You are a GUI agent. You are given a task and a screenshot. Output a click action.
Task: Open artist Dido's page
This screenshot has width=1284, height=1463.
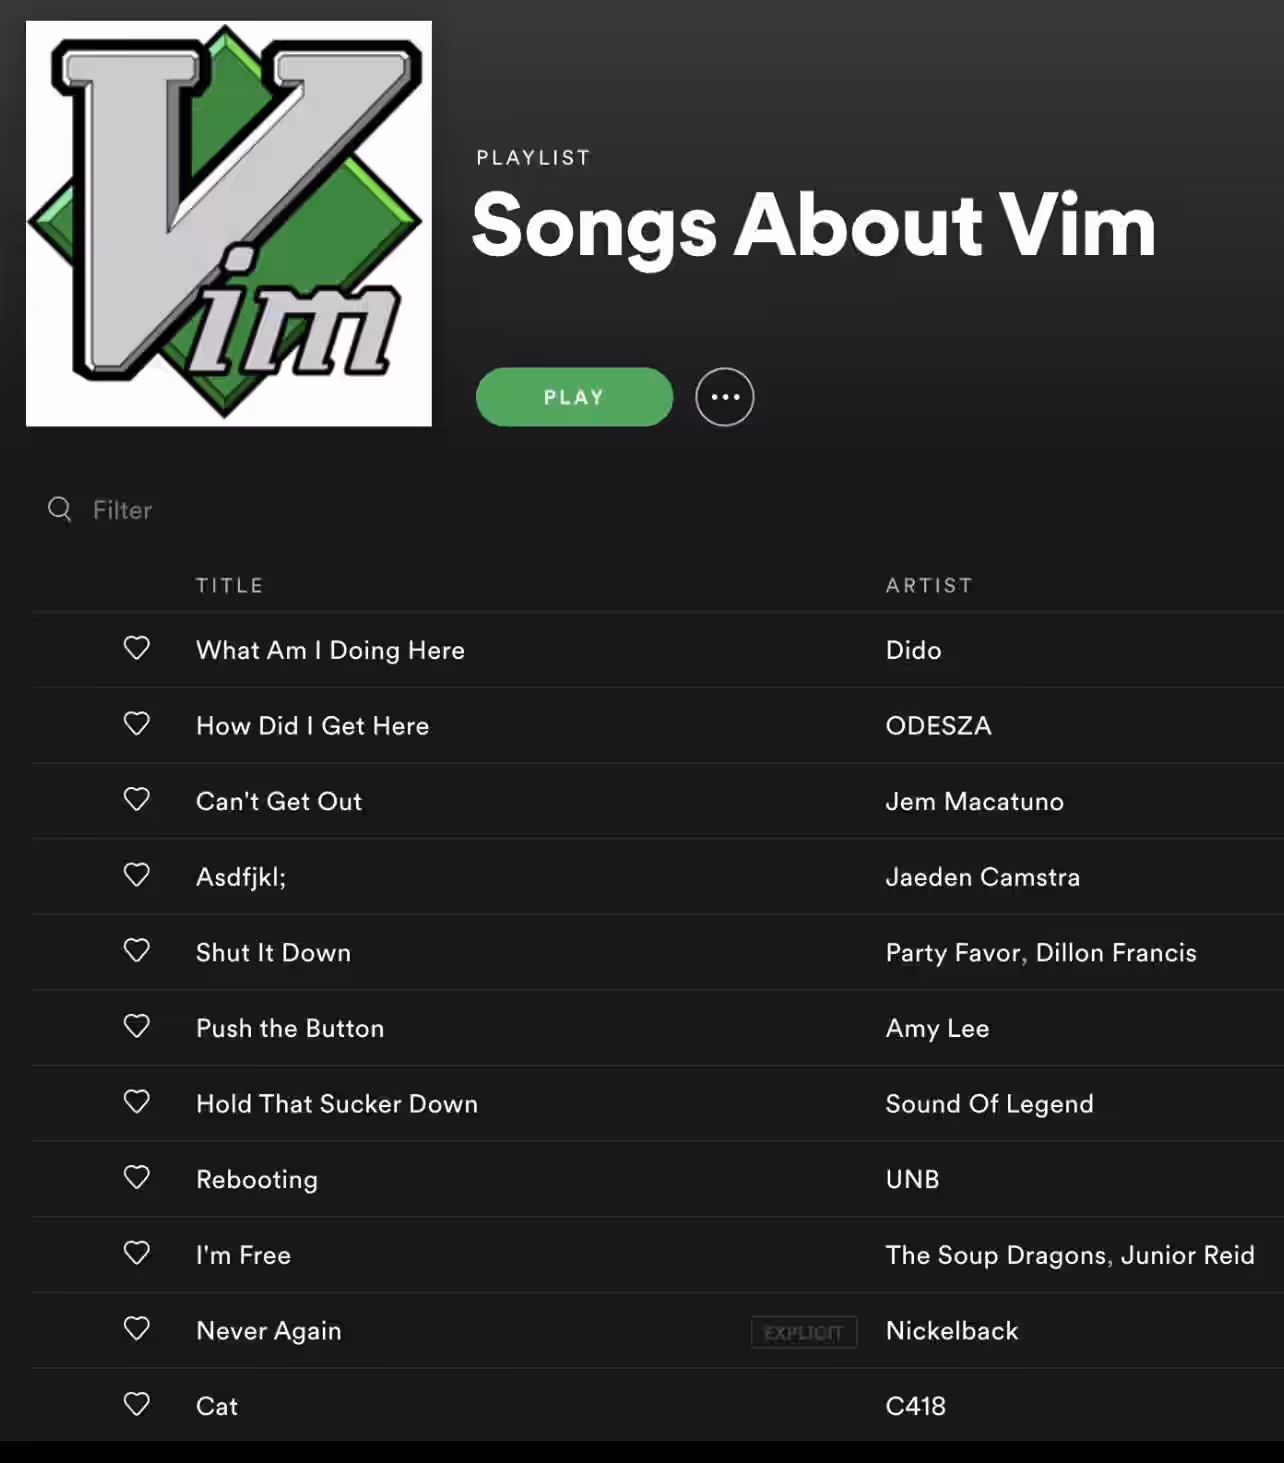[914, 650]
